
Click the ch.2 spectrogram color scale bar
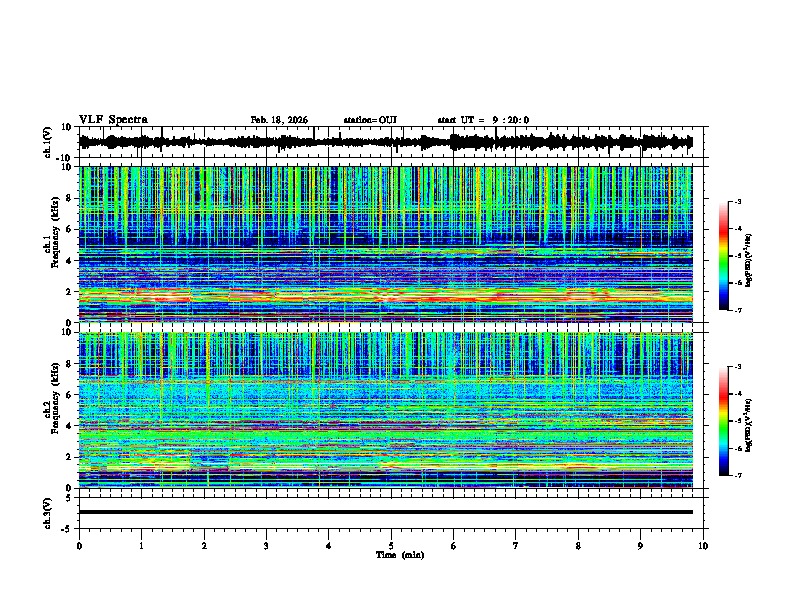[x=723, y=421]
